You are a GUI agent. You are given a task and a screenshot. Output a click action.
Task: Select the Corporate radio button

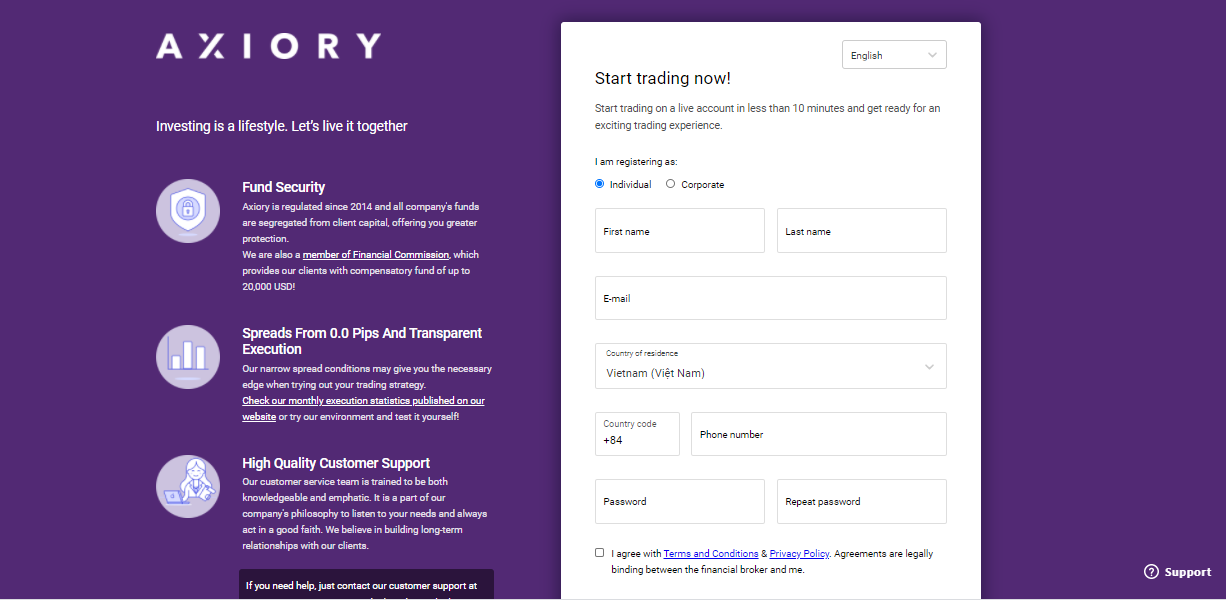pyautogui.click(x=671, y=184)
